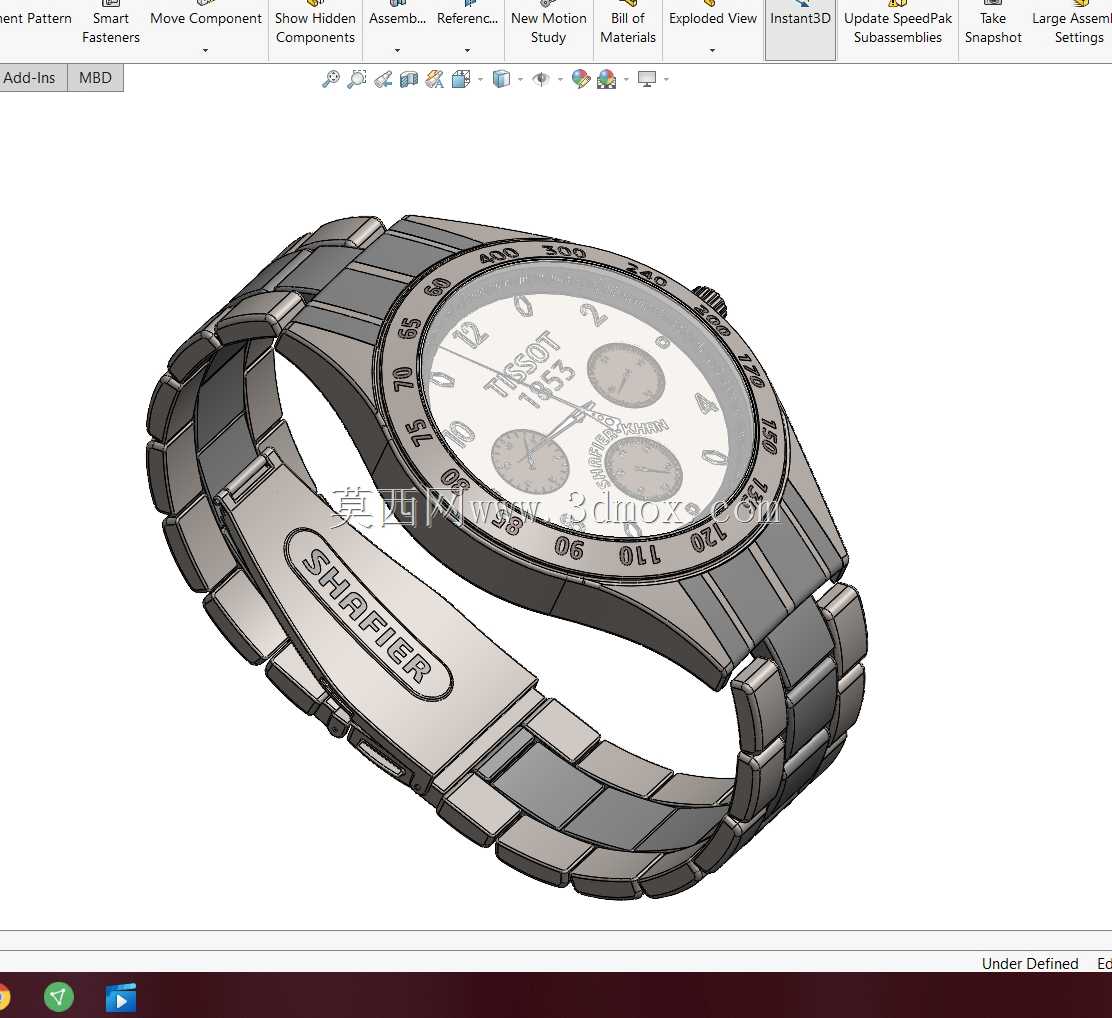Click Display Style cube icon

coord(501,79)
